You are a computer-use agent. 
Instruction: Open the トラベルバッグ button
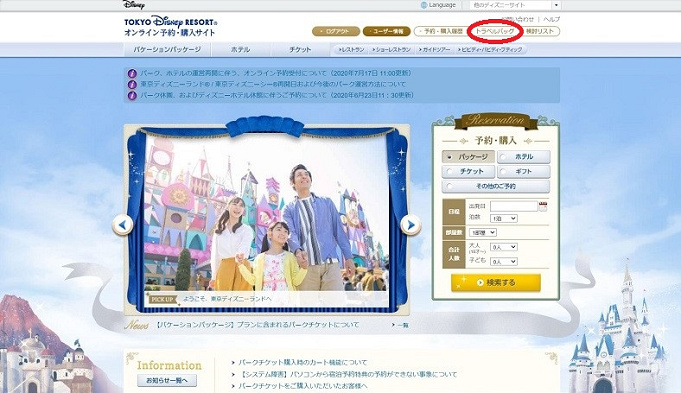coord(495,31)
